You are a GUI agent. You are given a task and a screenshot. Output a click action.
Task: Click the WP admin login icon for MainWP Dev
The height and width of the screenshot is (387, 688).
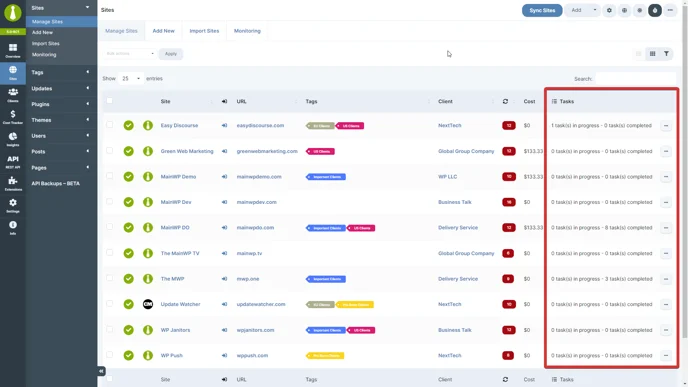(x=224, y=202)
